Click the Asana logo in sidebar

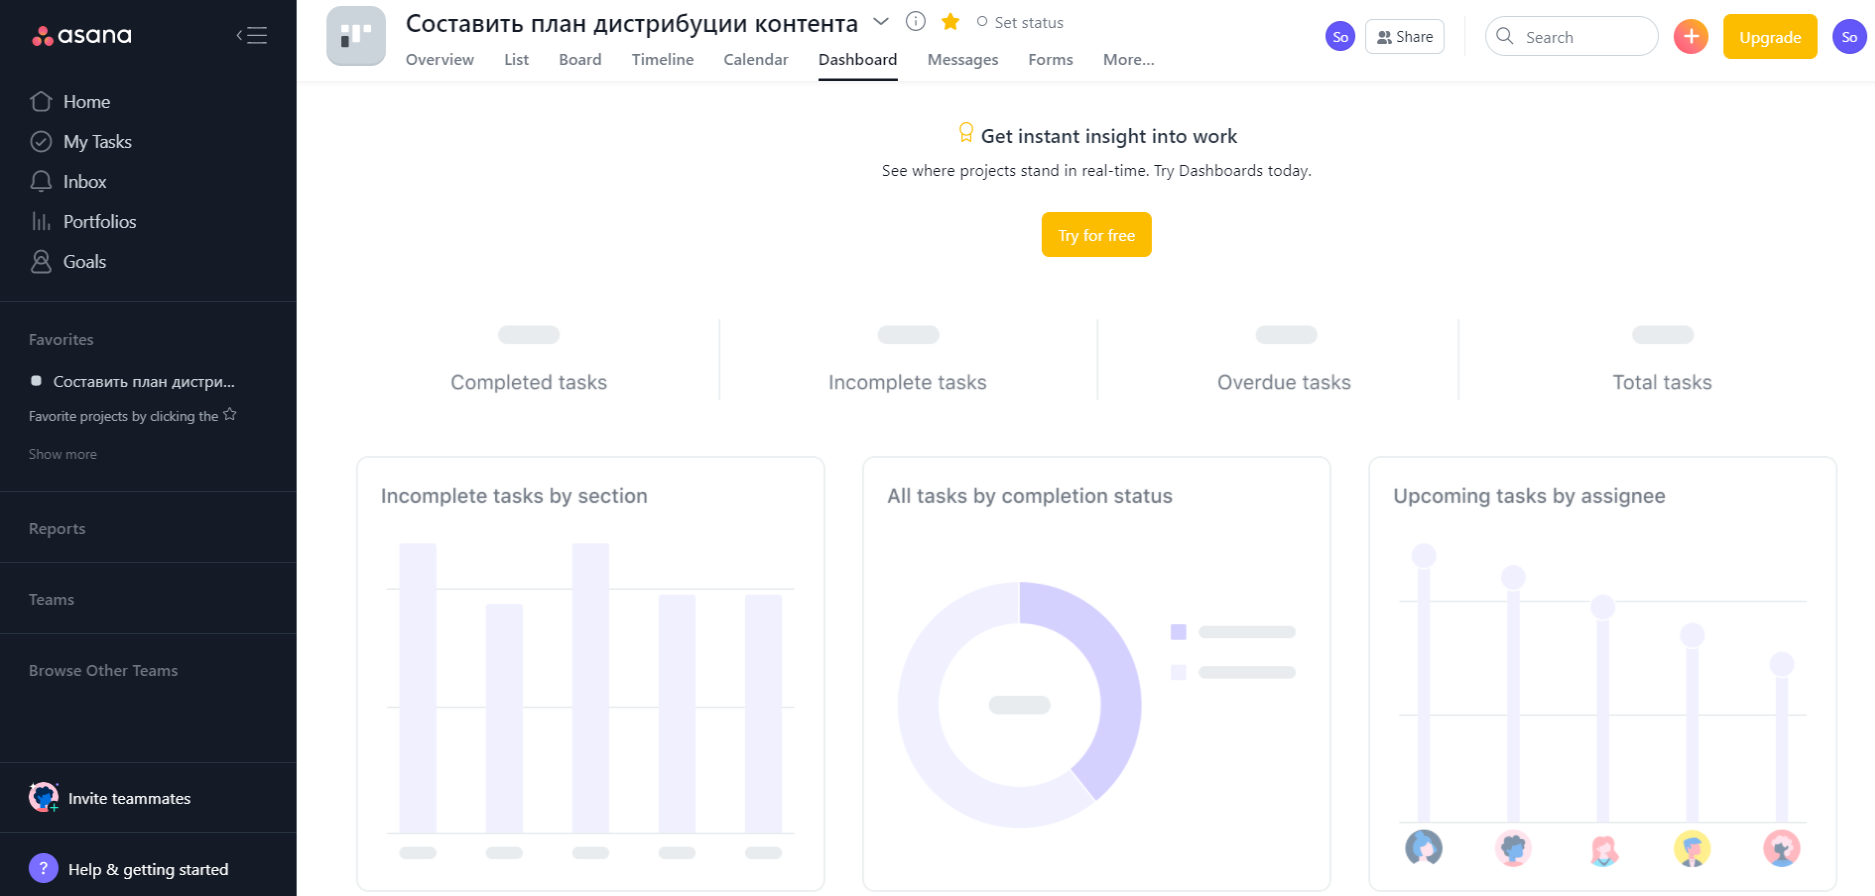(x=82, y=36)
